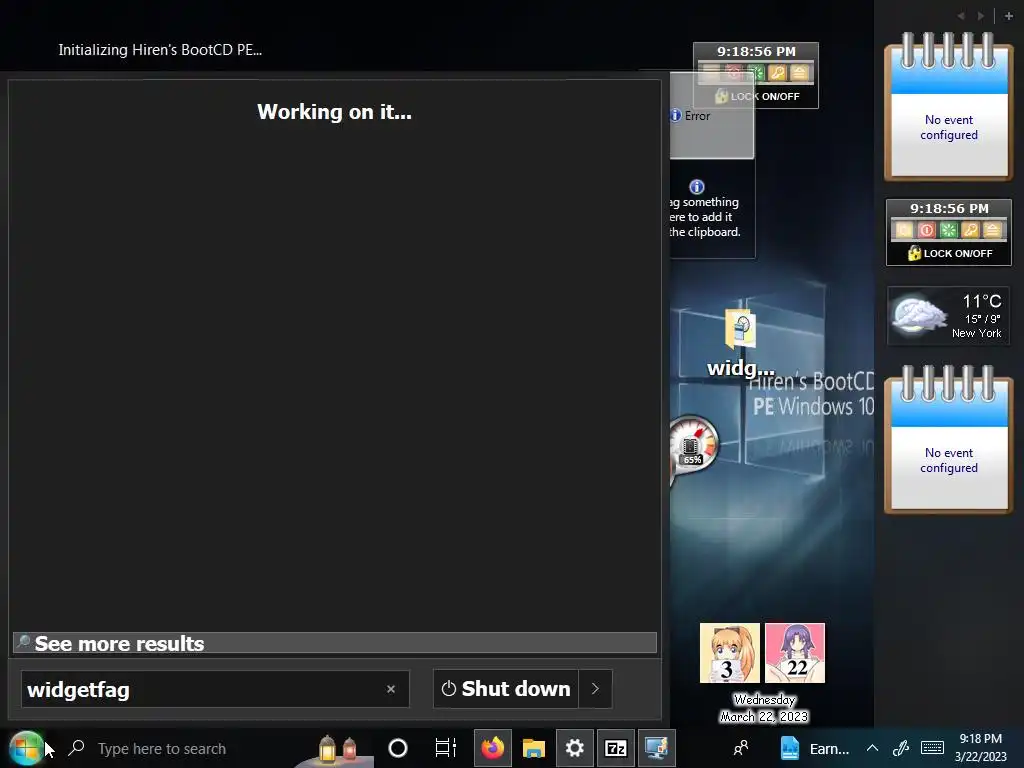Viewport: 1024px width, 768px height.
Task: Add a gadget with plus button
Action: 1009,16
